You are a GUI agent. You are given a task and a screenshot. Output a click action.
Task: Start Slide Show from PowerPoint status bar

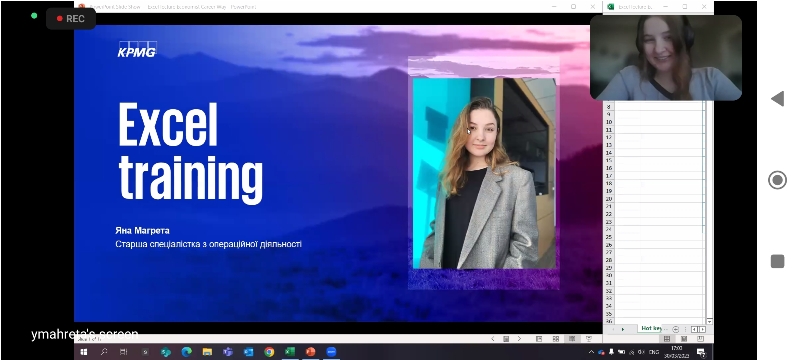click(589, 339)
